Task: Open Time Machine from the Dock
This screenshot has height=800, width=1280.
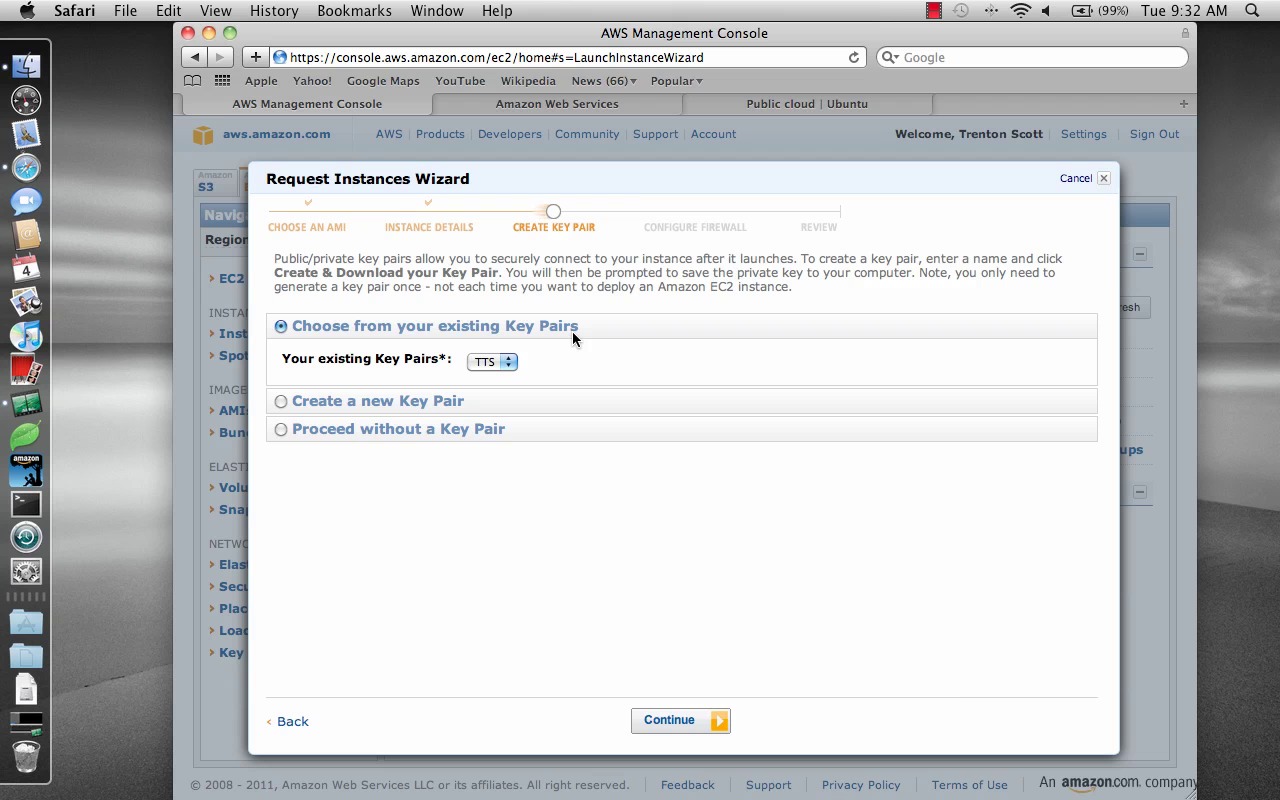Action: (26, 537)
